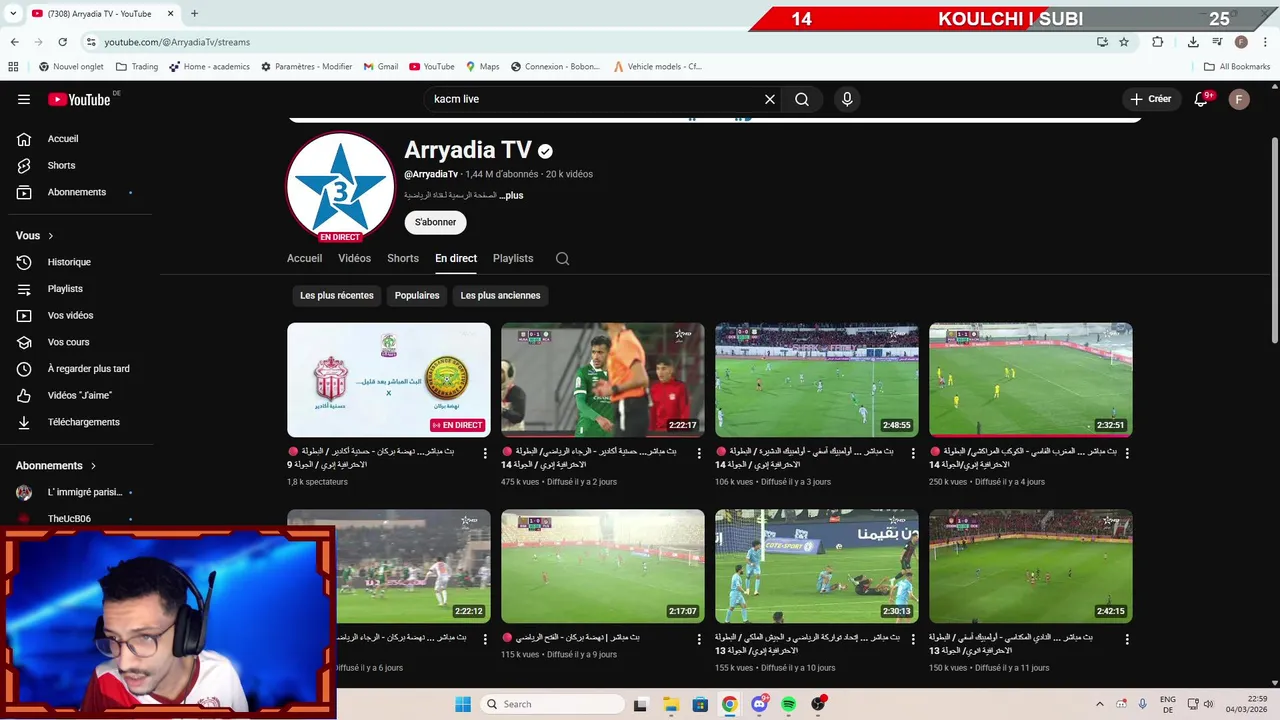
Task: Click the Windows Start button
Action: [463, 704]
